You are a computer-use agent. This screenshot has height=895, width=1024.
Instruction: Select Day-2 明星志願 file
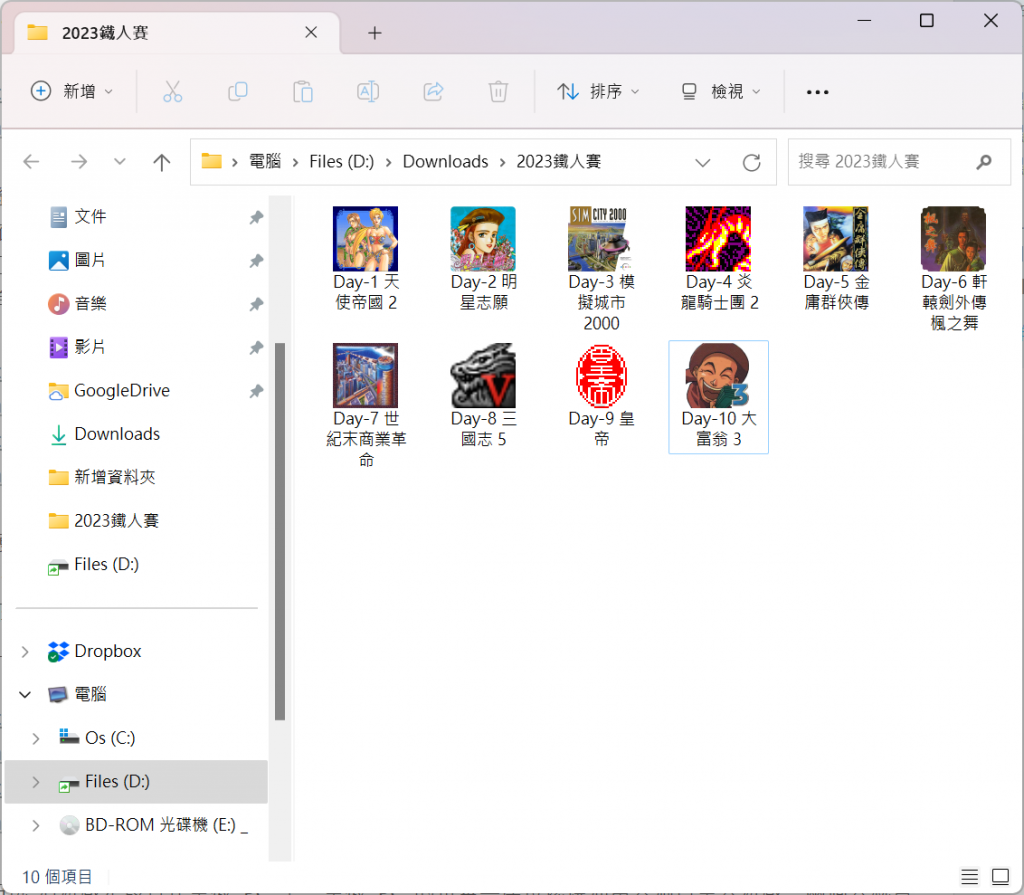[x=483, y=259]
